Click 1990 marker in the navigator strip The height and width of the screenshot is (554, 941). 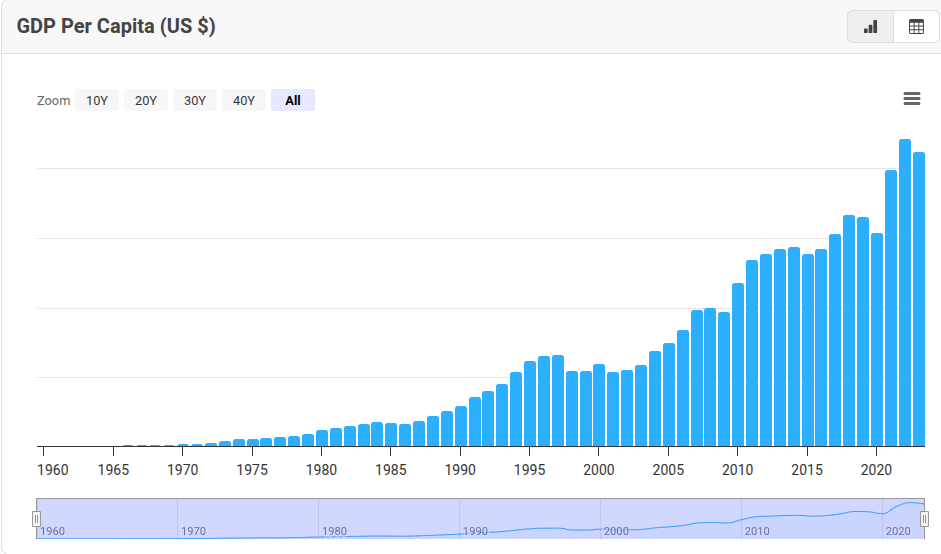(475, 531)
